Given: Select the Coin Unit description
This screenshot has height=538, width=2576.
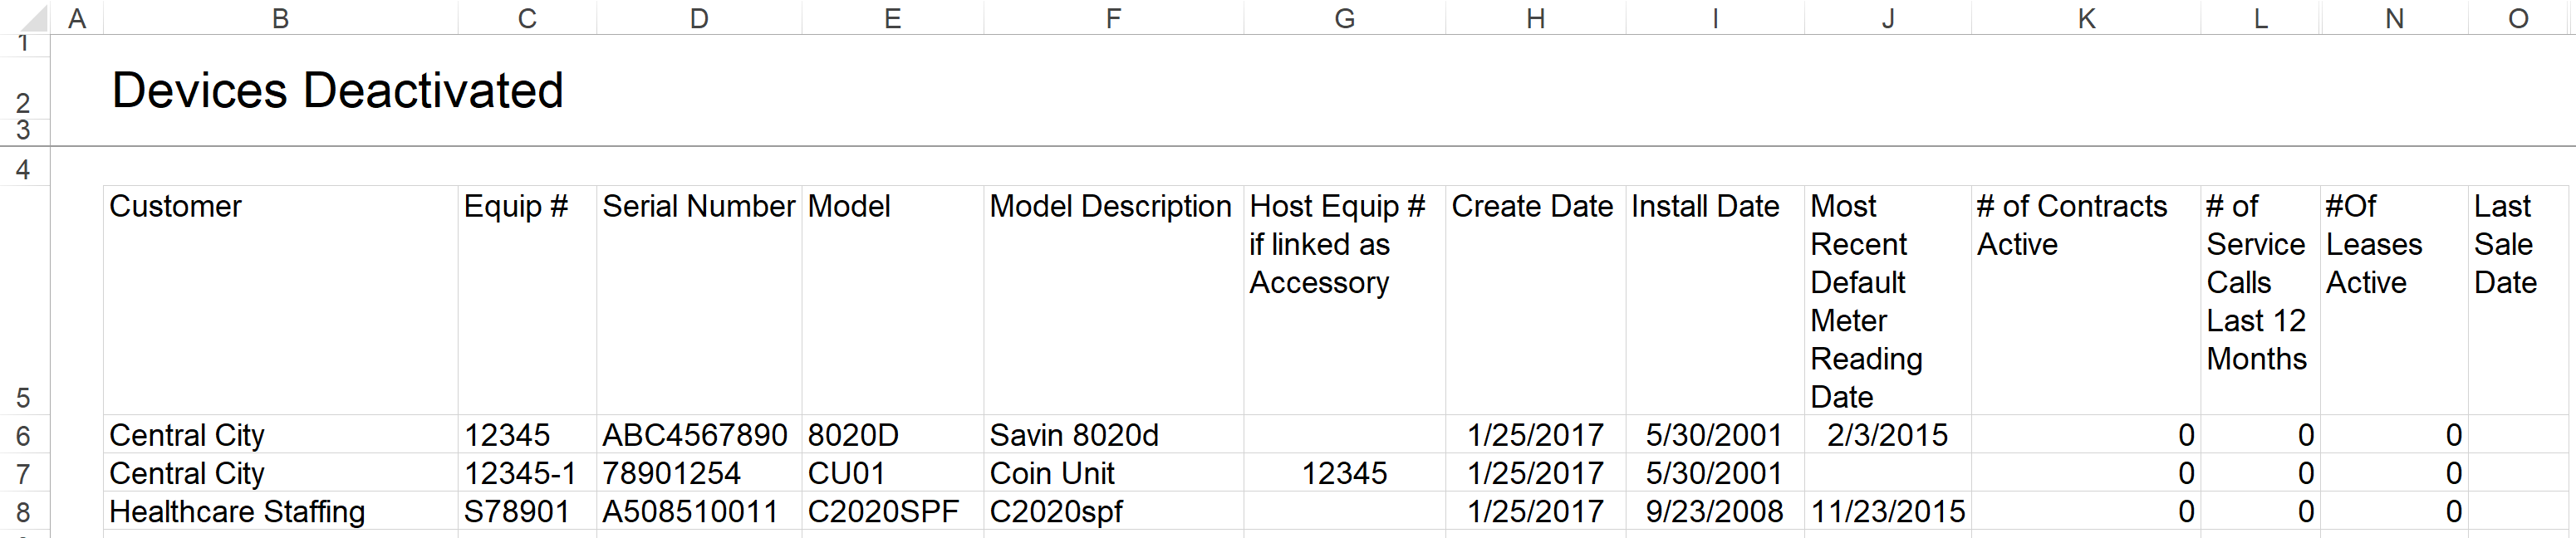Looking at the screenshot, I should (x=1113, y=473).
